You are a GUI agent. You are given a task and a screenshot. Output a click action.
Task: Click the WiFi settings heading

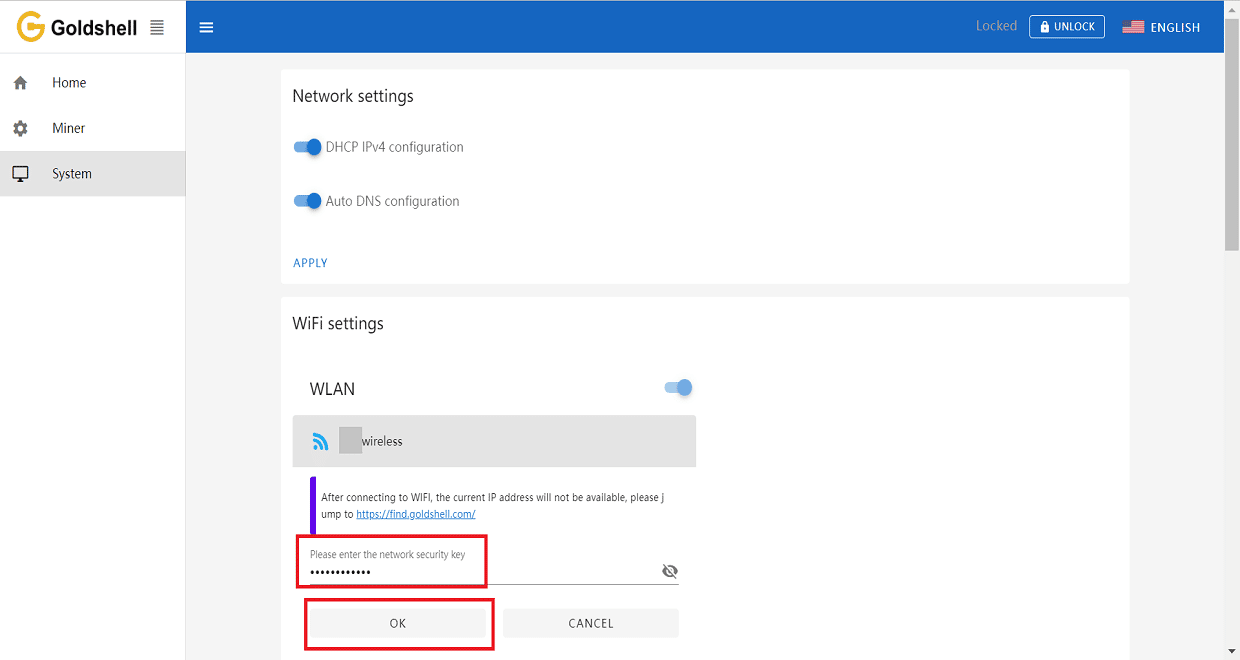[338, 324]
